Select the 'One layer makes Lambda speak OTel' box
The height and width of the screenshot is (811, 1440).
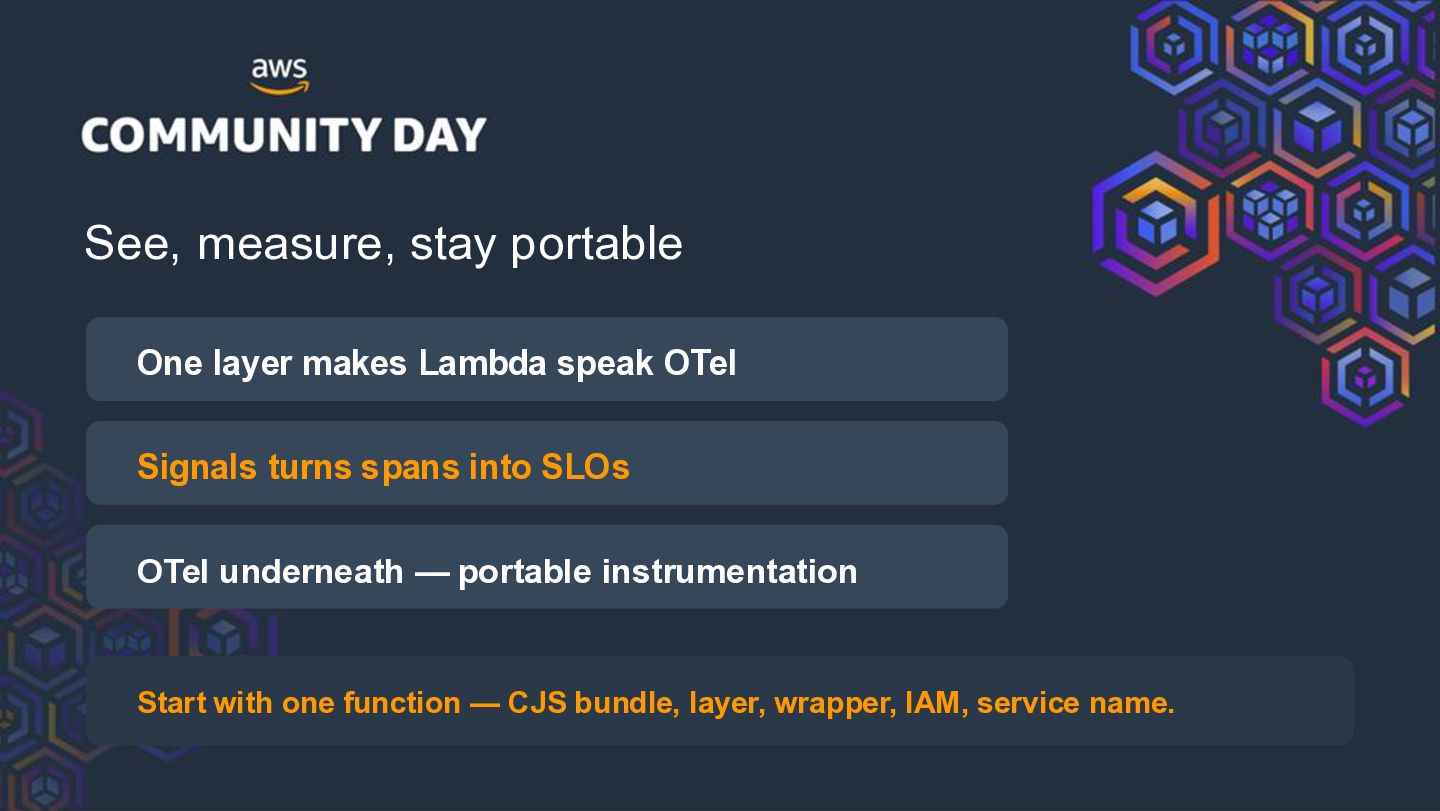tap(547, 359)
